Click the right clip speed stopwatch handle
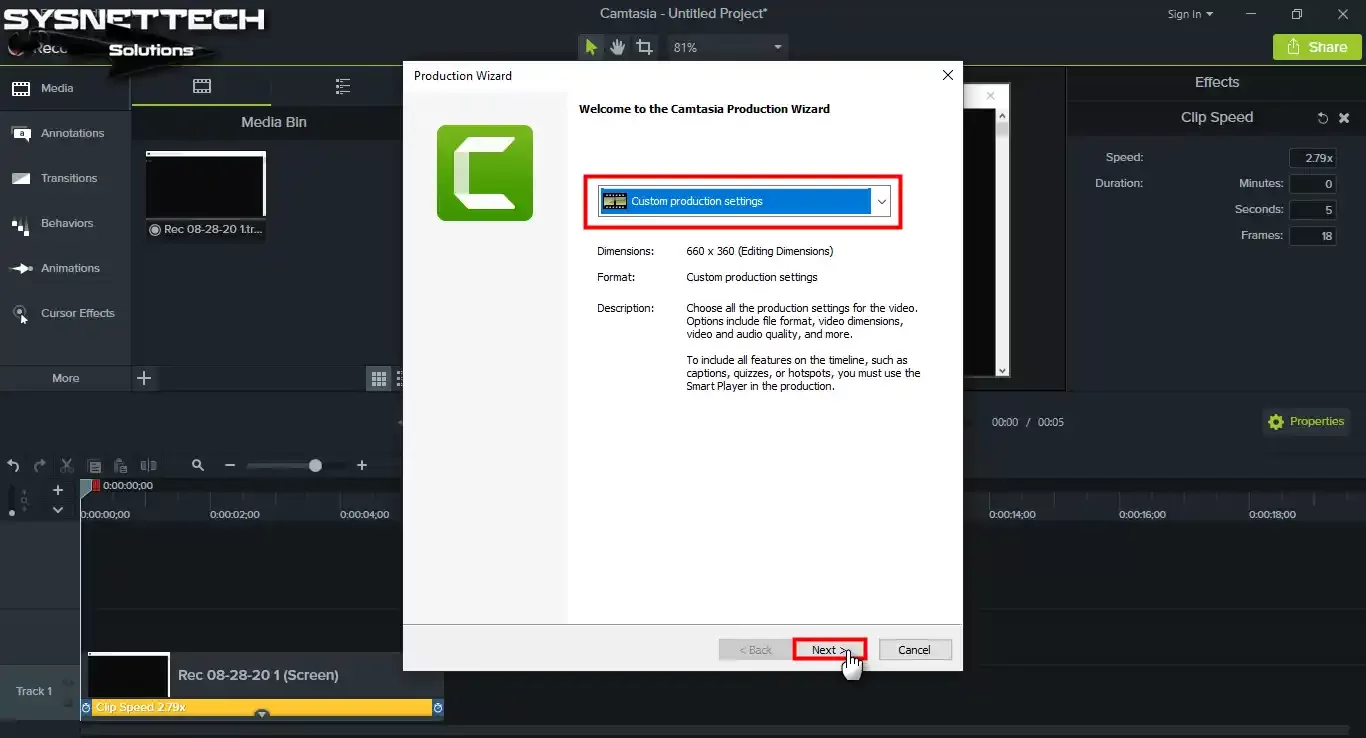Screen dimensions: 1366x738 [438, 708]
